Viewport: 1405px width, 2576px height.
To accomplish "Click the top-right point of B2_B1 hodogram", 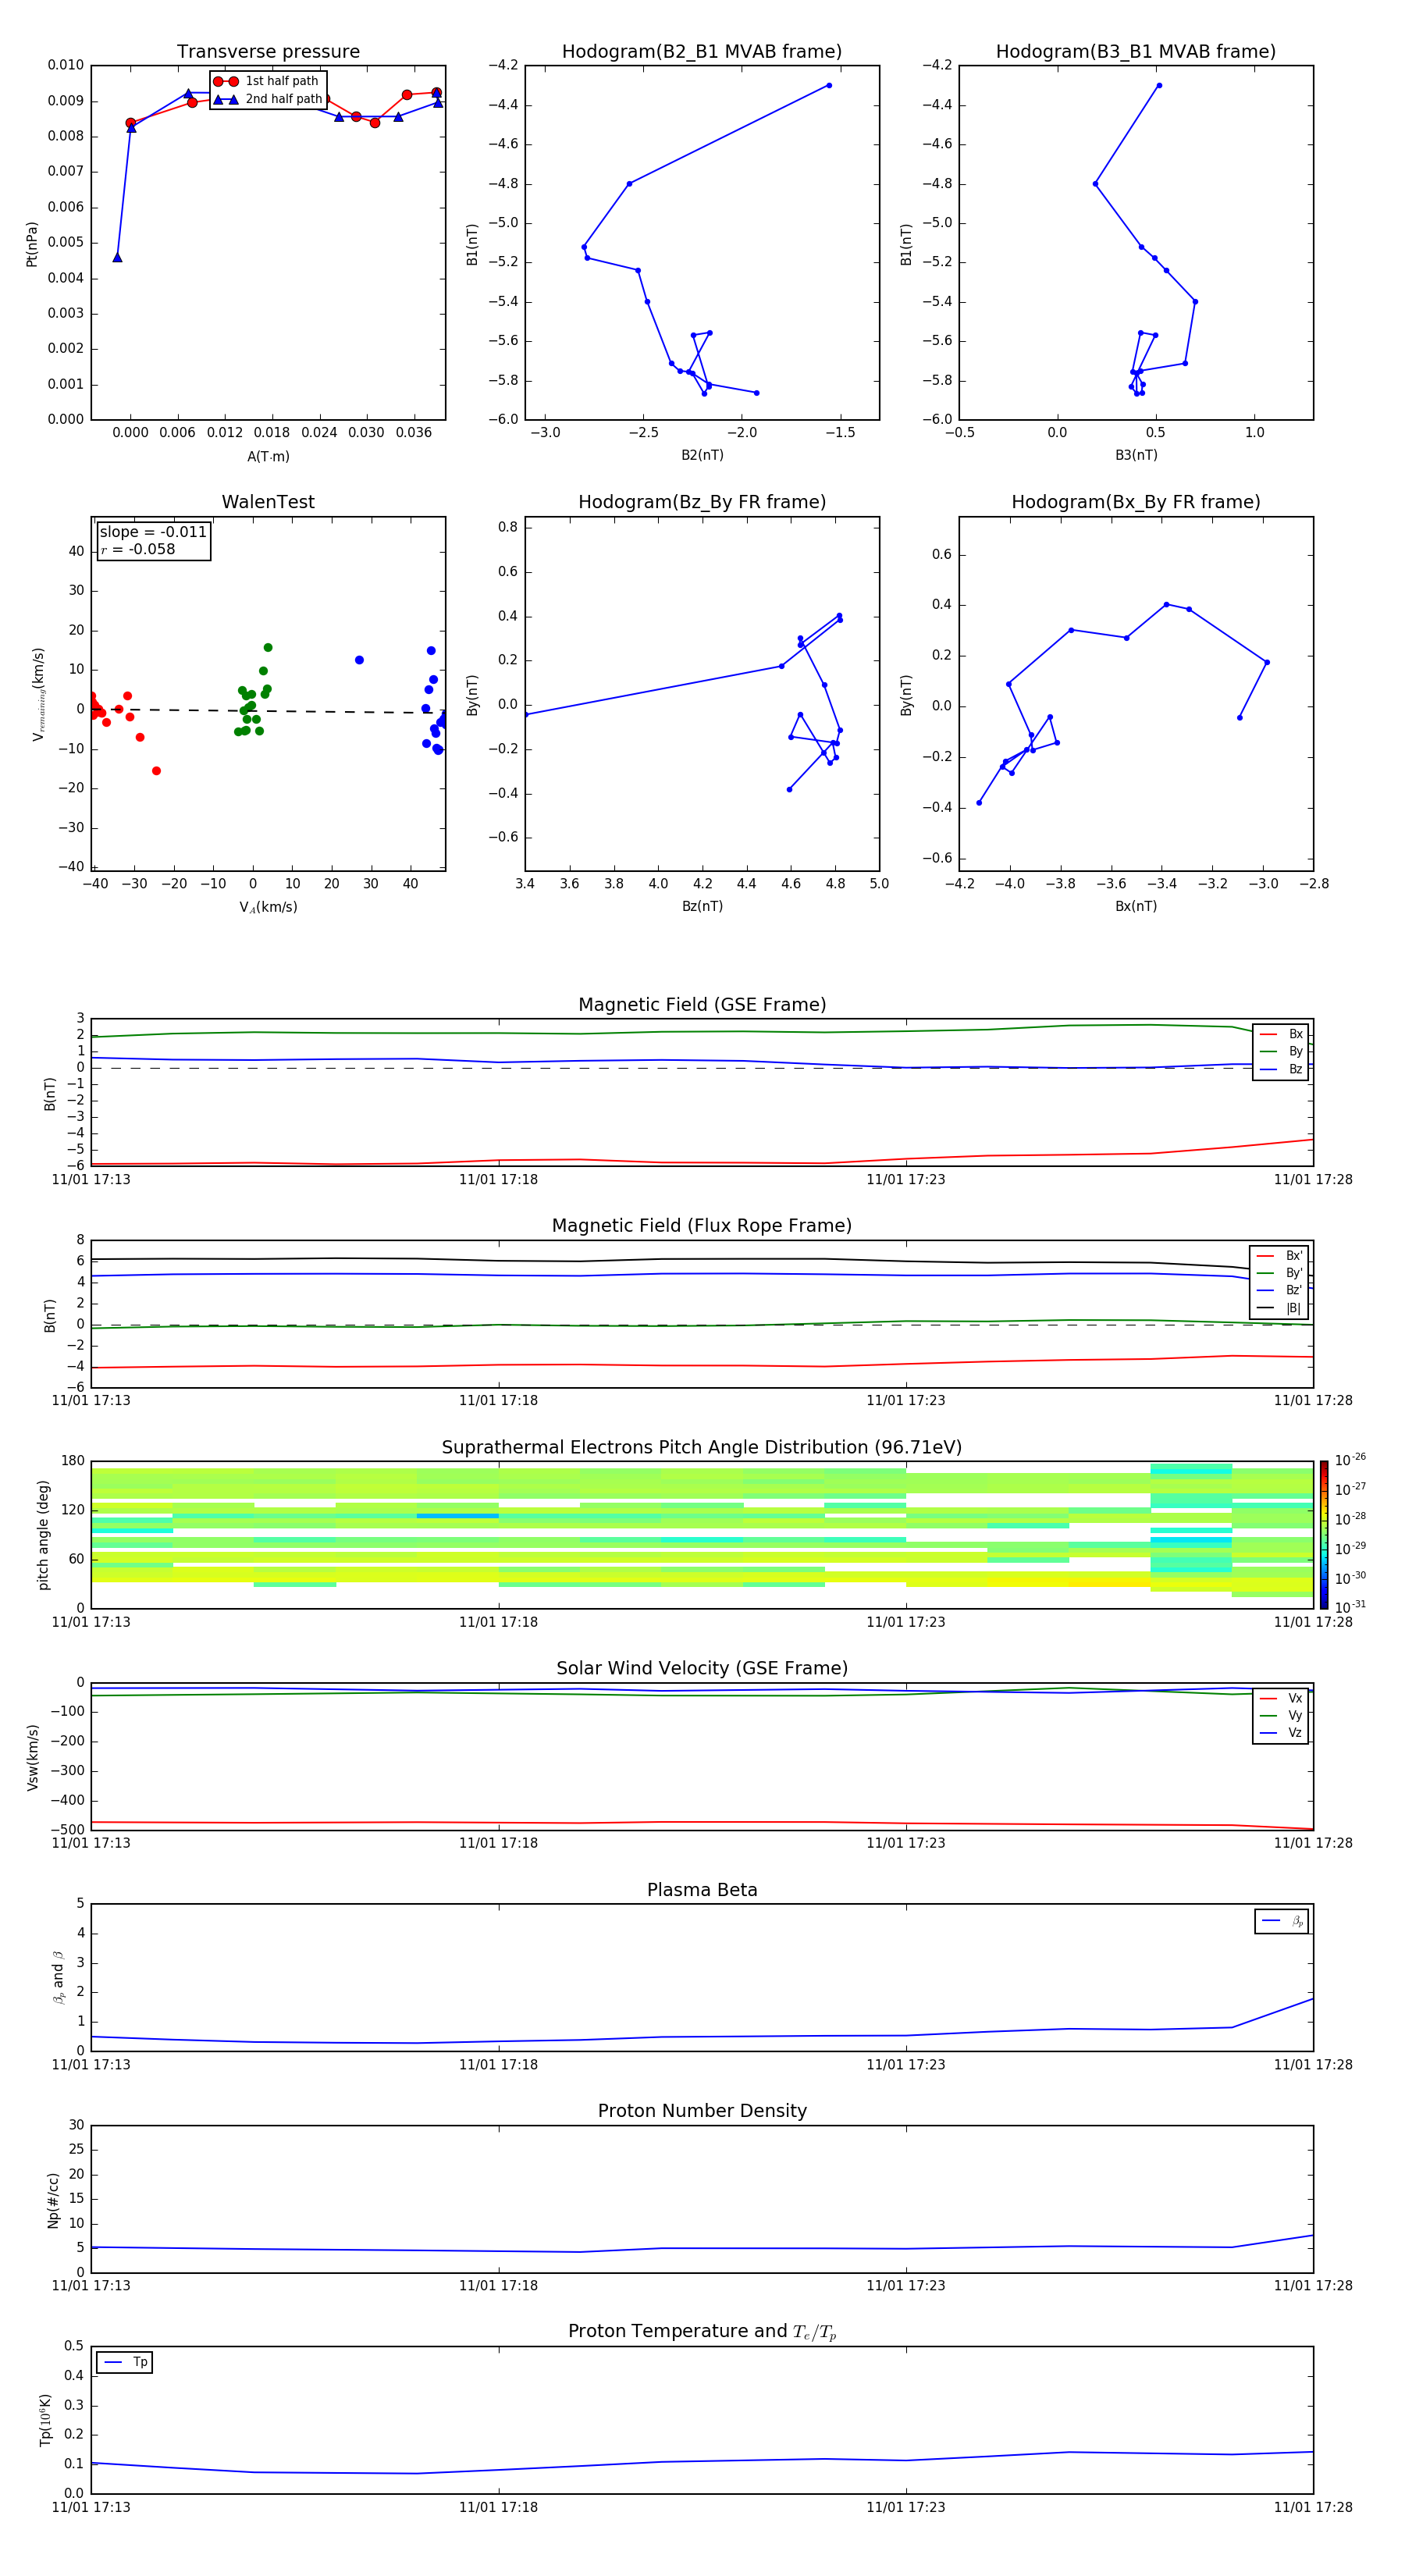I will 829,86.
